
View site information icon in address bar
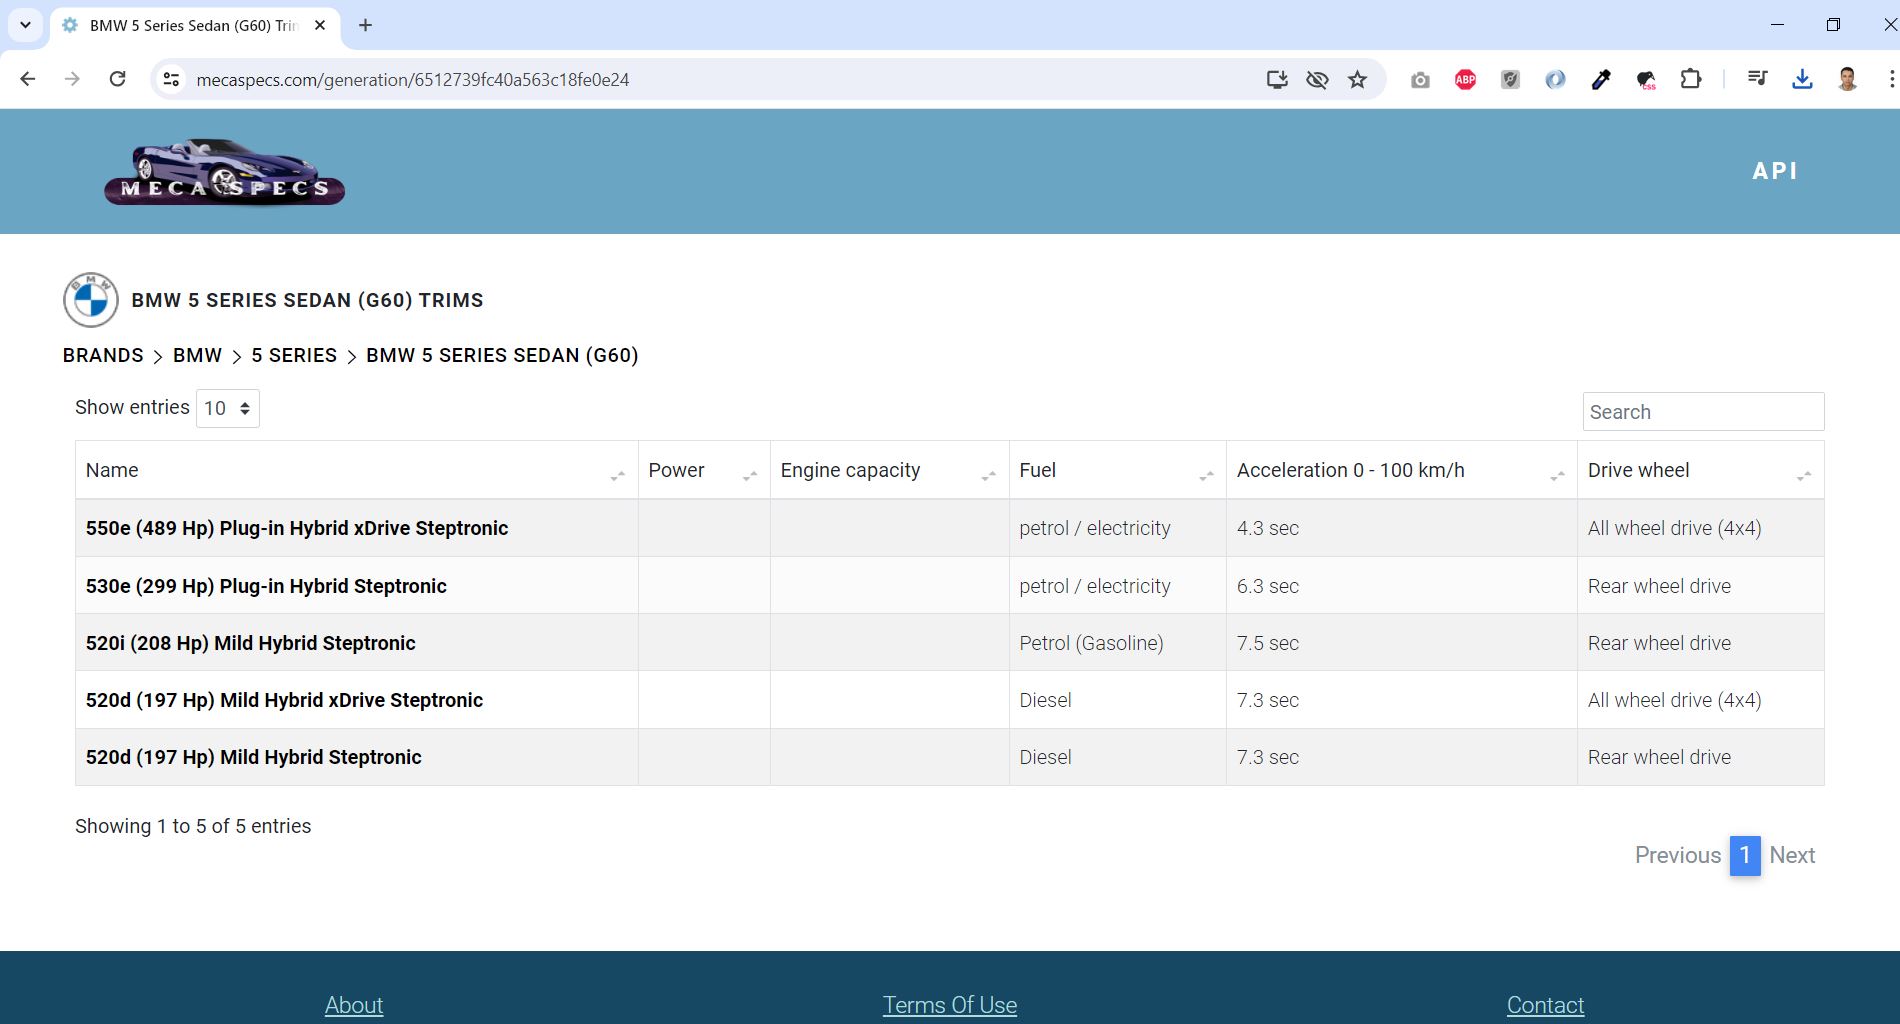click(x=172, y=79)
